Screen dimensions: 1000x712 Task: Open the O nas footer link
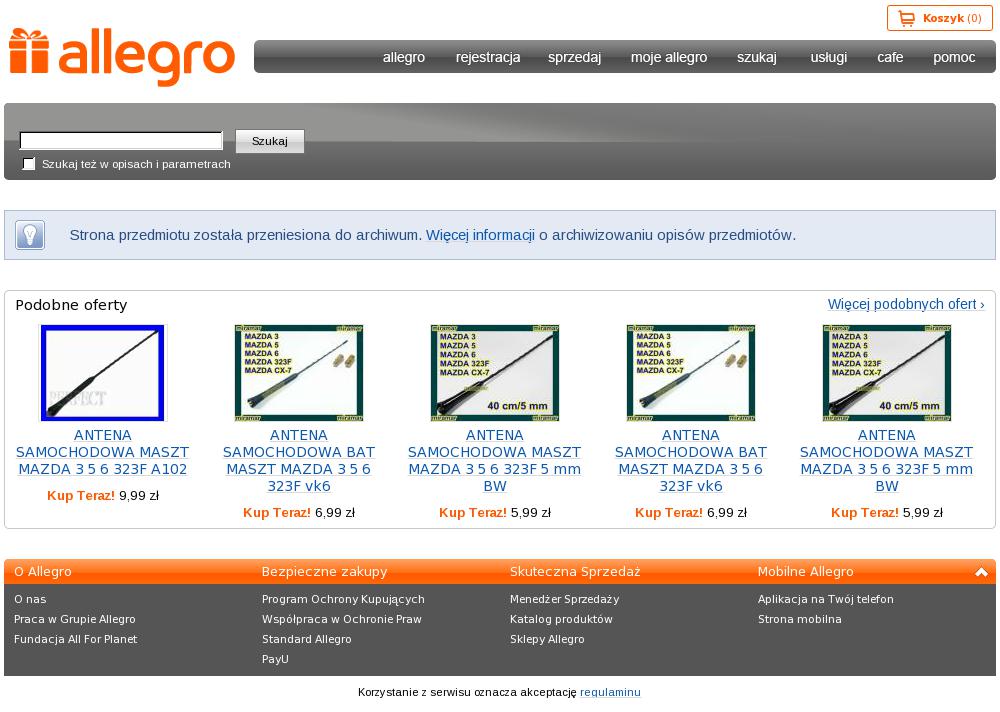coord(30,599)
